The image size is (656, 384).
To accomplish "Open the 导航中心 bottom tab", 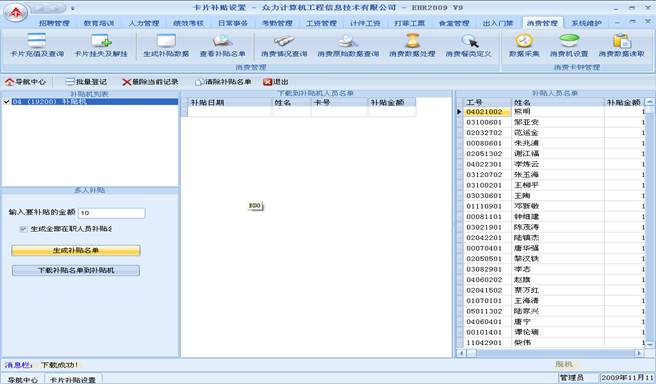I will click(23, 380).
